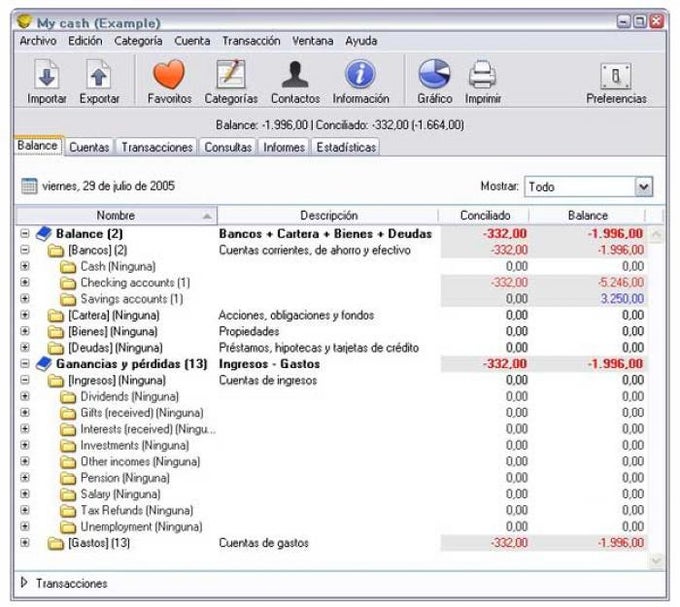
Task: Click the My cash application icon in title bar
Action: (x=25, y=21)
